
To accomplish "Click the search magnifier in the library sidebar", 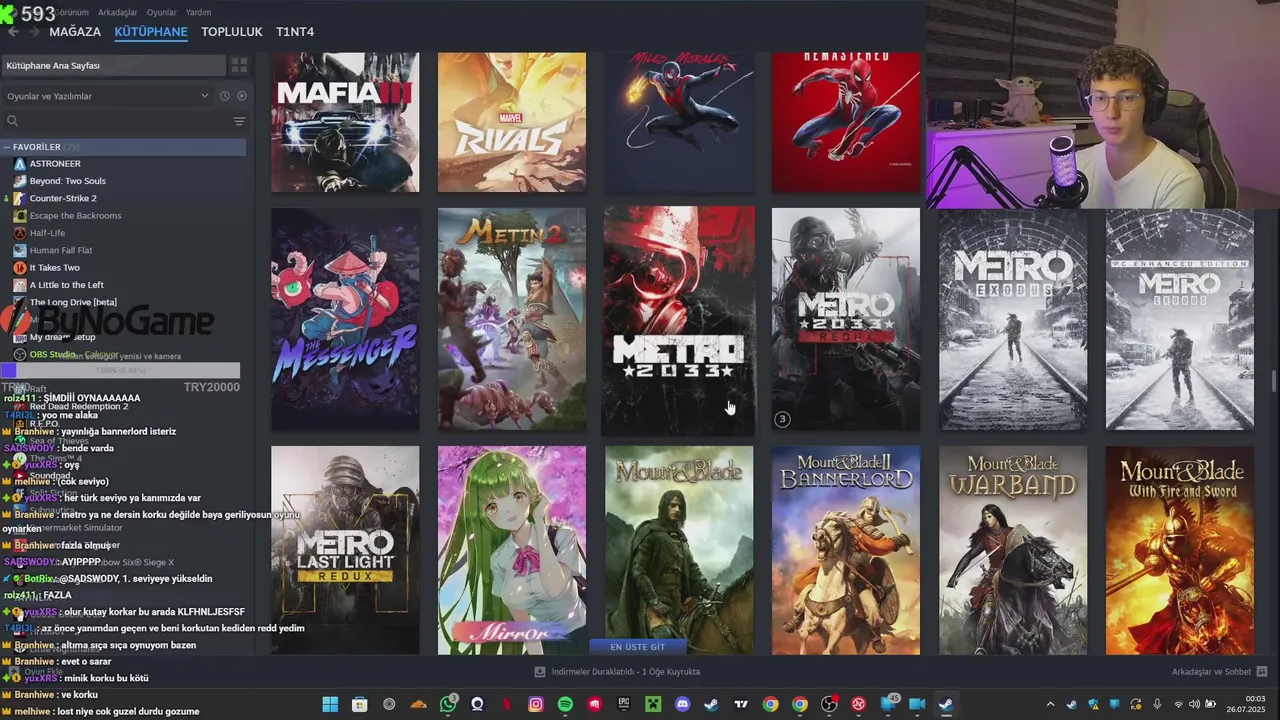I will (13, 121).
